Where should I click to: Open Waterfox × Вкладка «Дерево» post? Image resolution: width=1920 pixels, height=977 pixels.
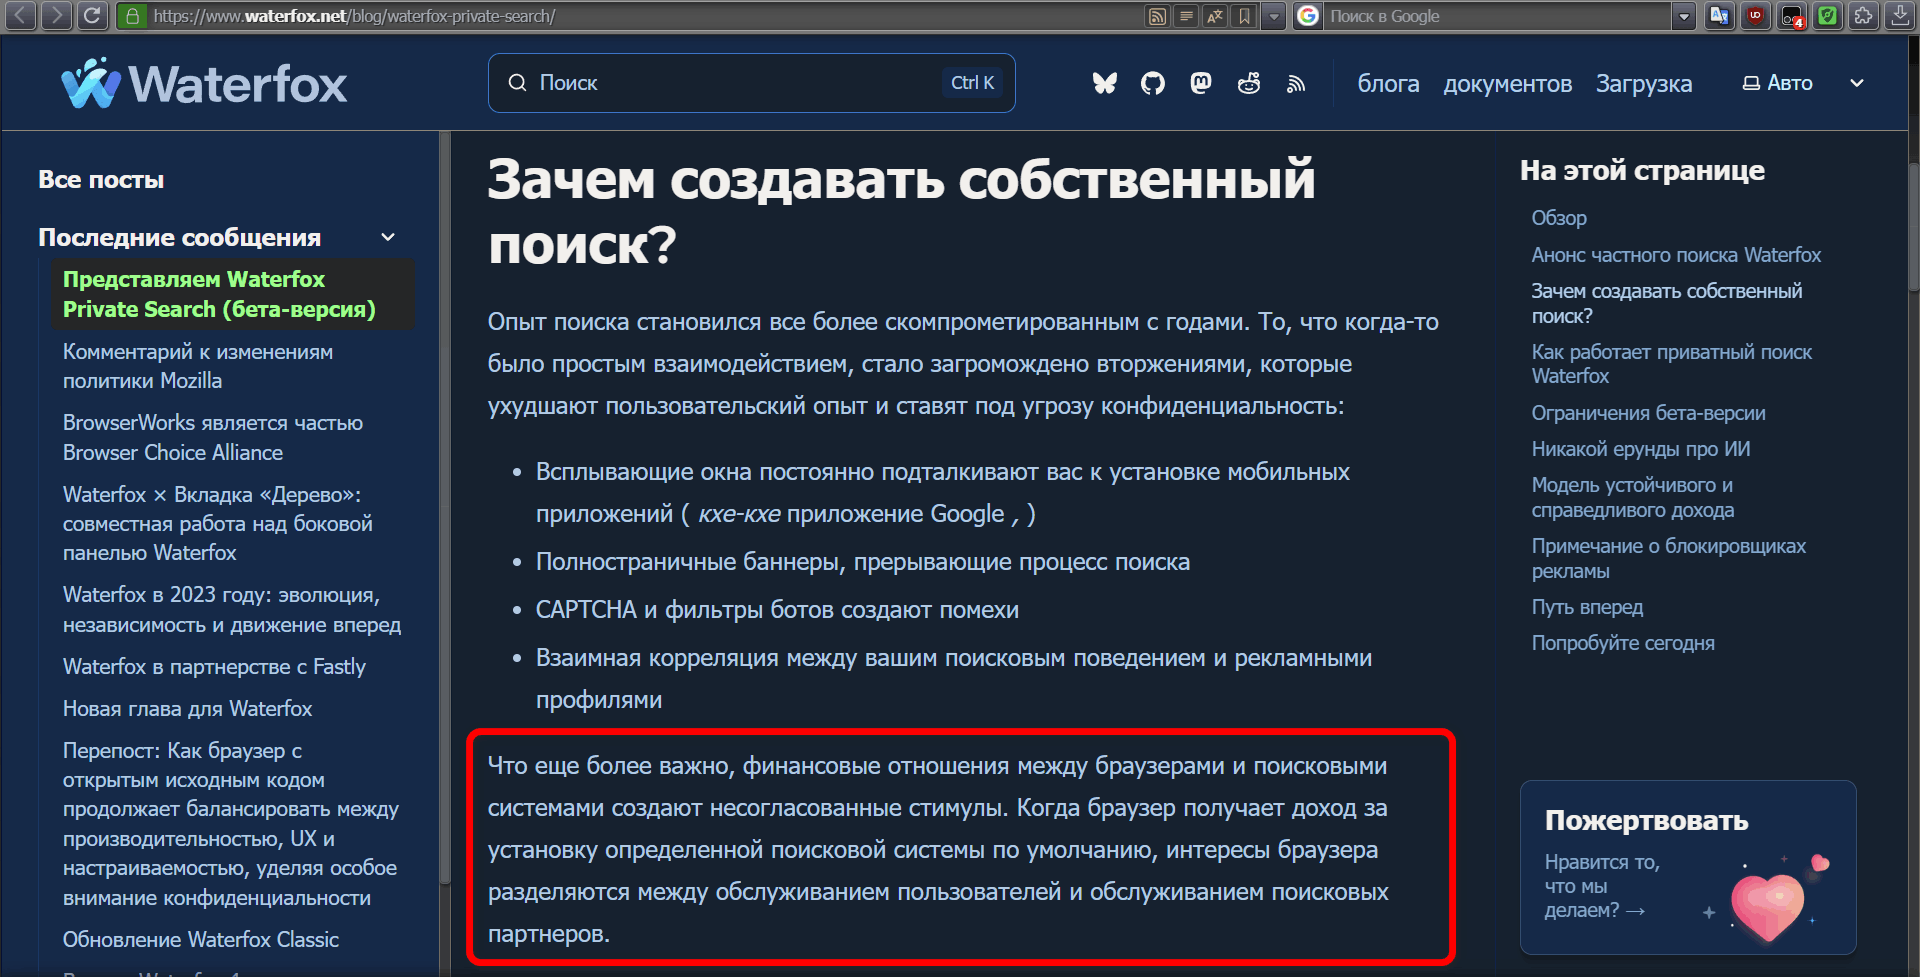pos(218,524)
